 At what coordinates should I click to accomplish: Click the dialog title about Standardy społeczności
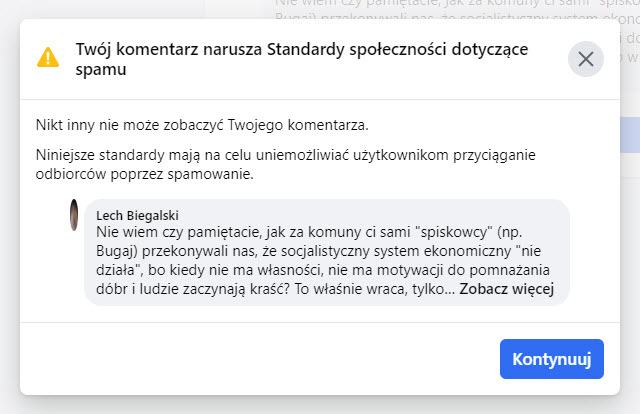pyautogui.click(x=302, y=49)
